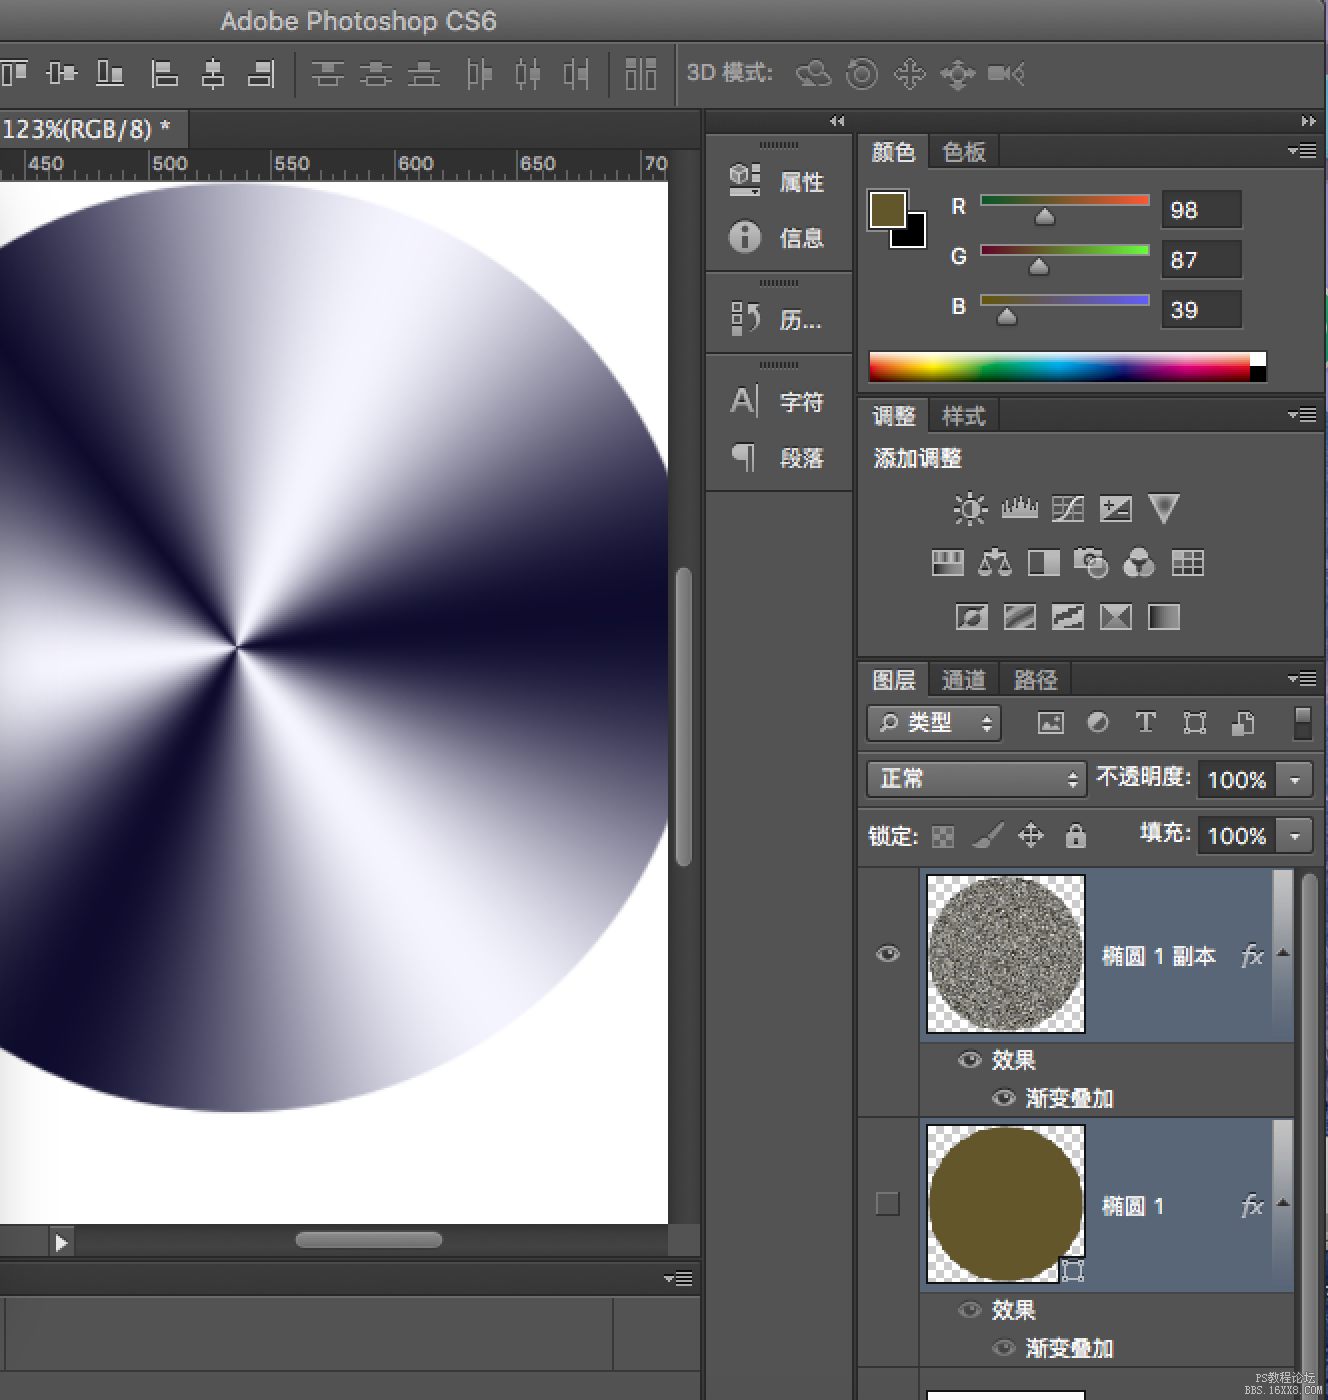Add a Hue/Saturation adjustment

click(947, 563)
